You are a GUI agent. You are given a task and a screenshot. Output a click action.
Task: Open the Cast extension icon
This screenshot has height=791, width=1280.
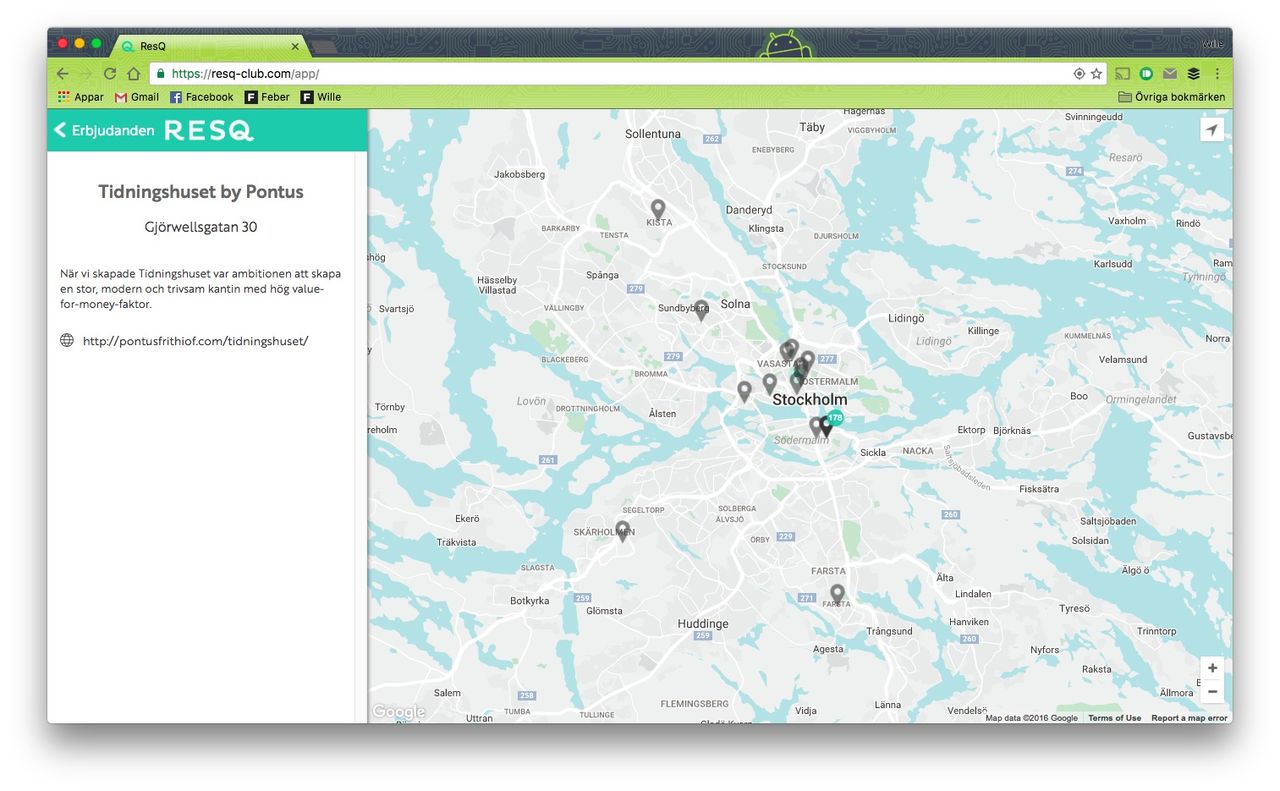pyautogui.click(x=1123, y=74)
